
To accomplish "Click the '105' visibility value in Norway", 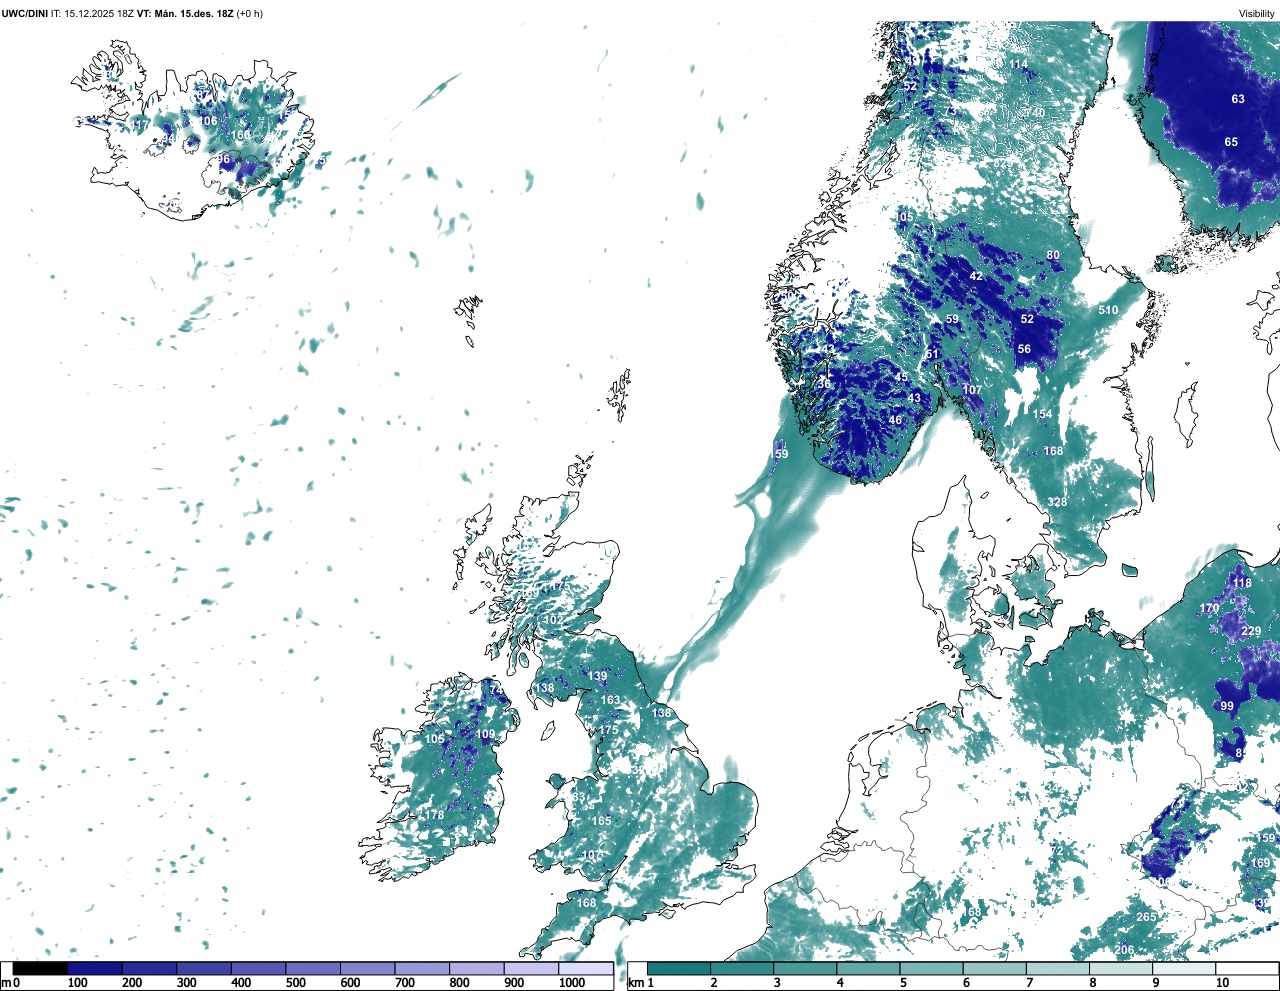I will coord(904,217).
